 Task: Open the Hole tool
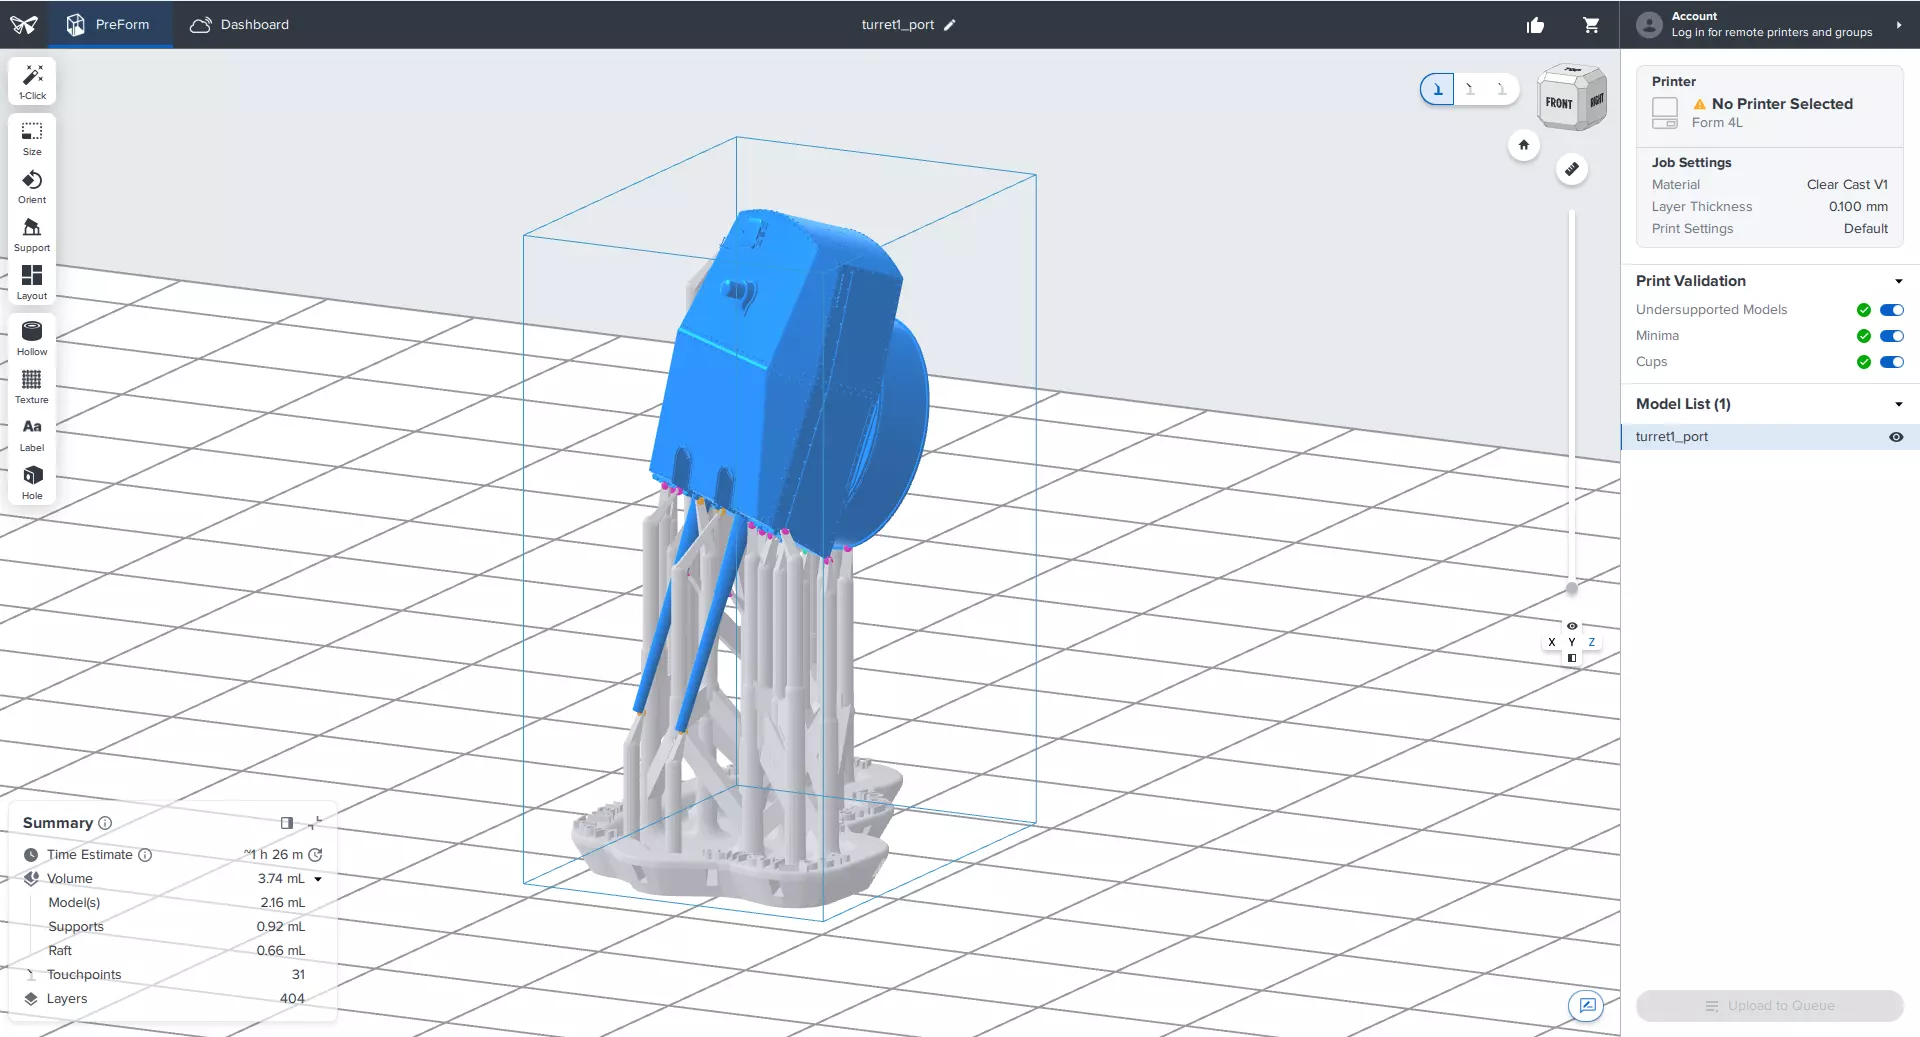point(32,483)
